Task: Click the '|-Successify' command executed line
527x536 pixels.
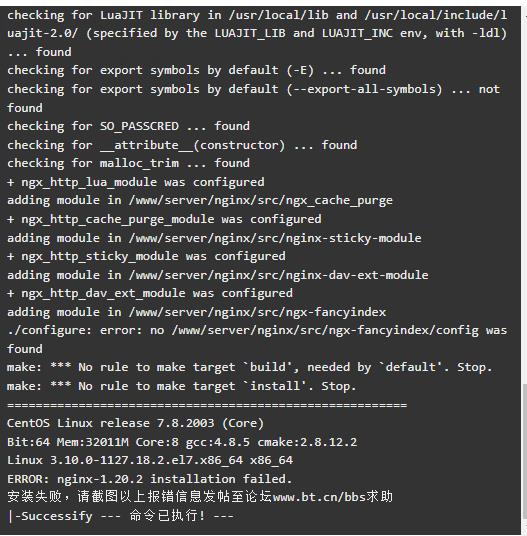Action: (x=120, y=515)
